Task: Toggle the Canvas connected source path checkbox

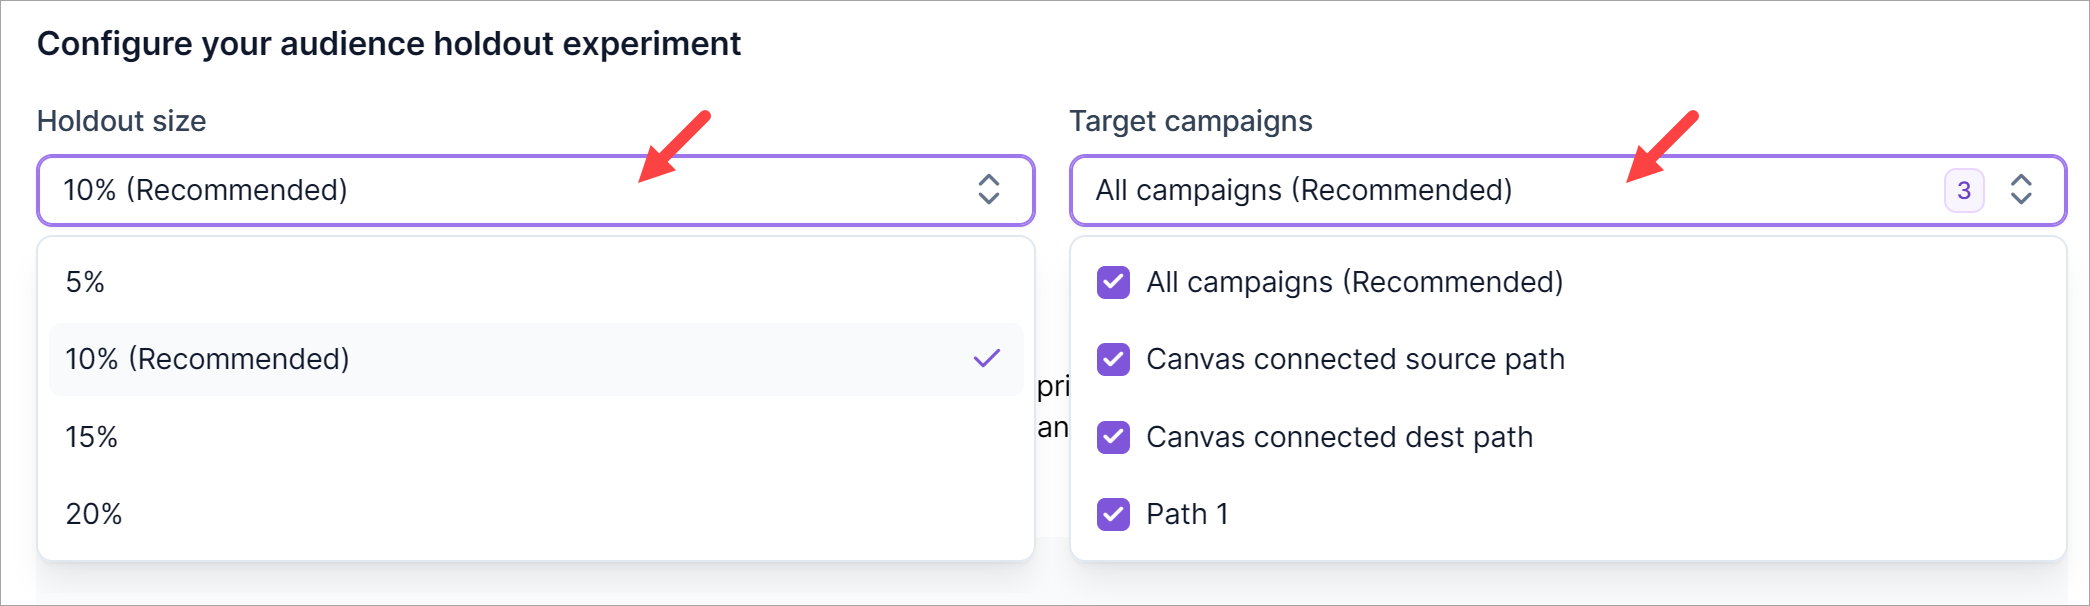Action: [1113, 359]
